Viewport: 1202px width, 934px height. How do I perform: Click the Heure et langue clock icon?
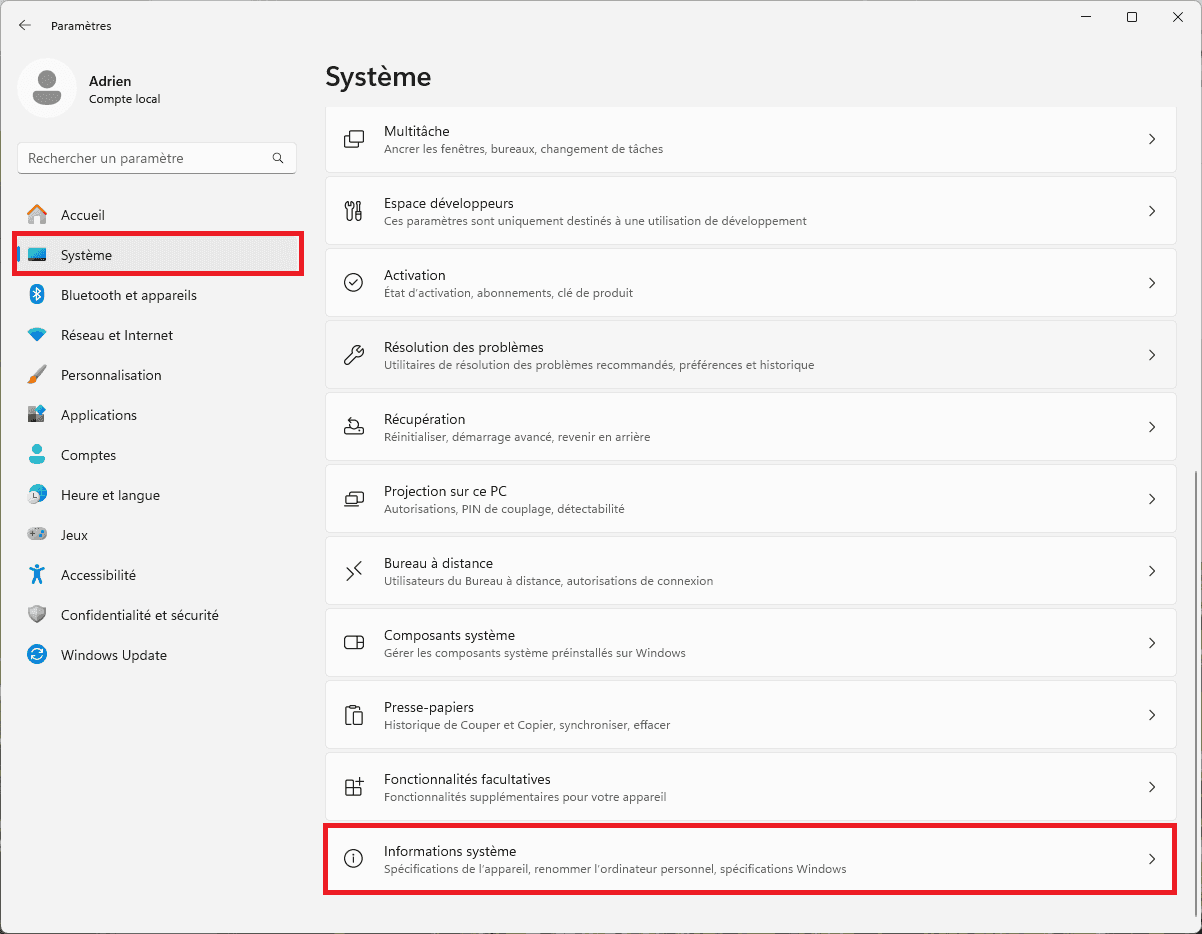[37, 495]
